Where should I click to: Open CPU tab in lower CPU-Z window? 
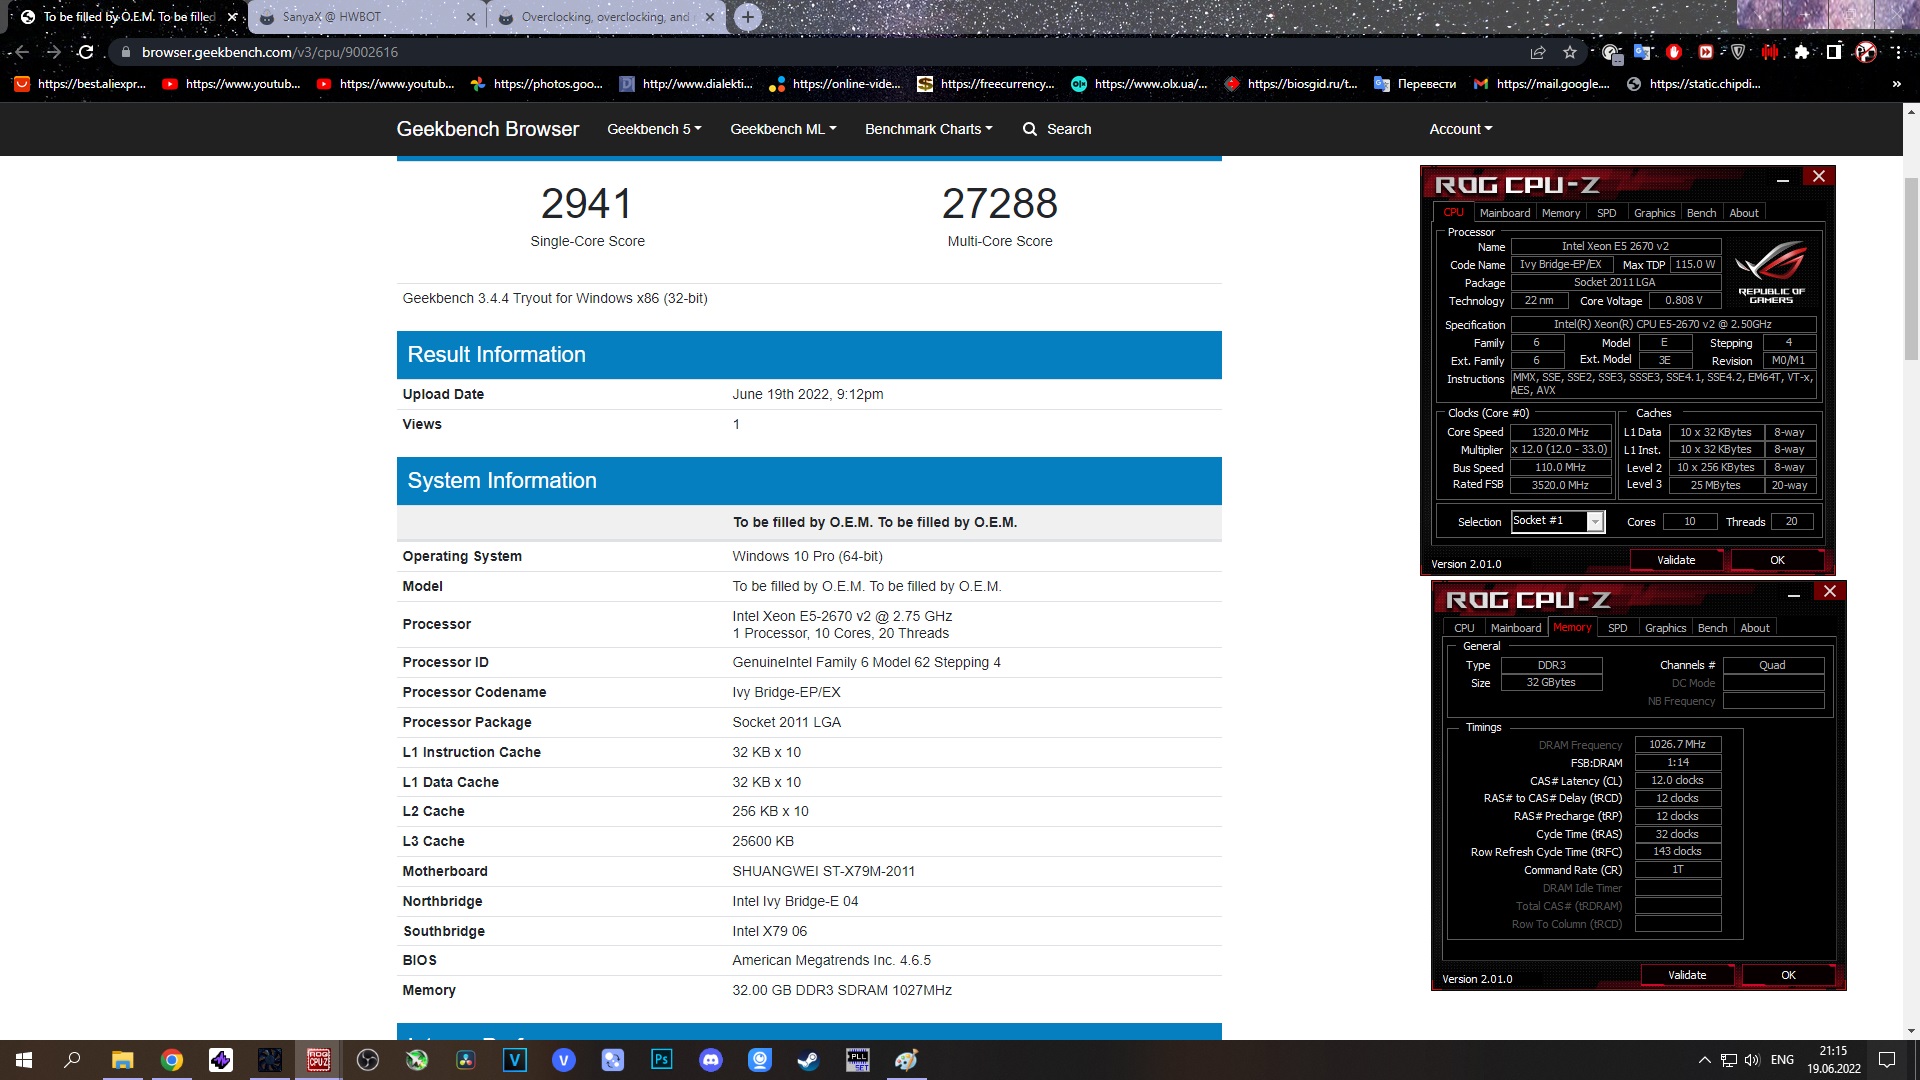click(1464, 628)
